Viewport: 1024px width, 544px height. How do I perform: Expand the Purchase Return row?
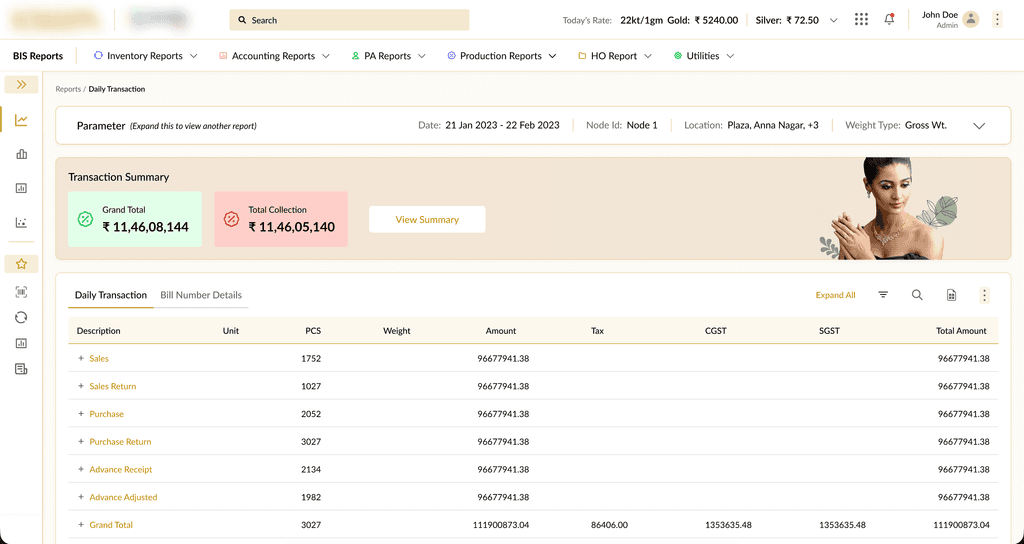[x=81, y=441]
